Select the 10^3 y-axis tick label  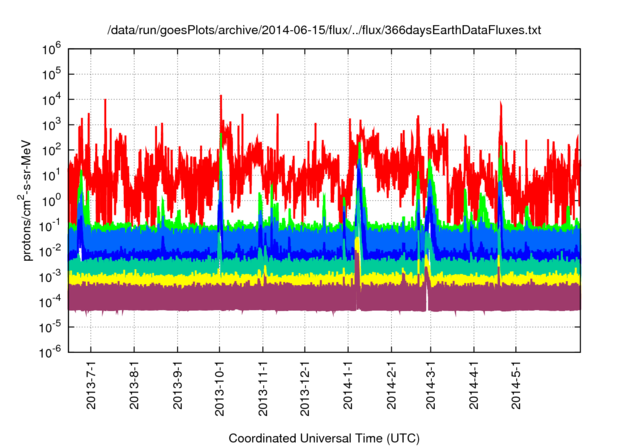pos(51,125)
